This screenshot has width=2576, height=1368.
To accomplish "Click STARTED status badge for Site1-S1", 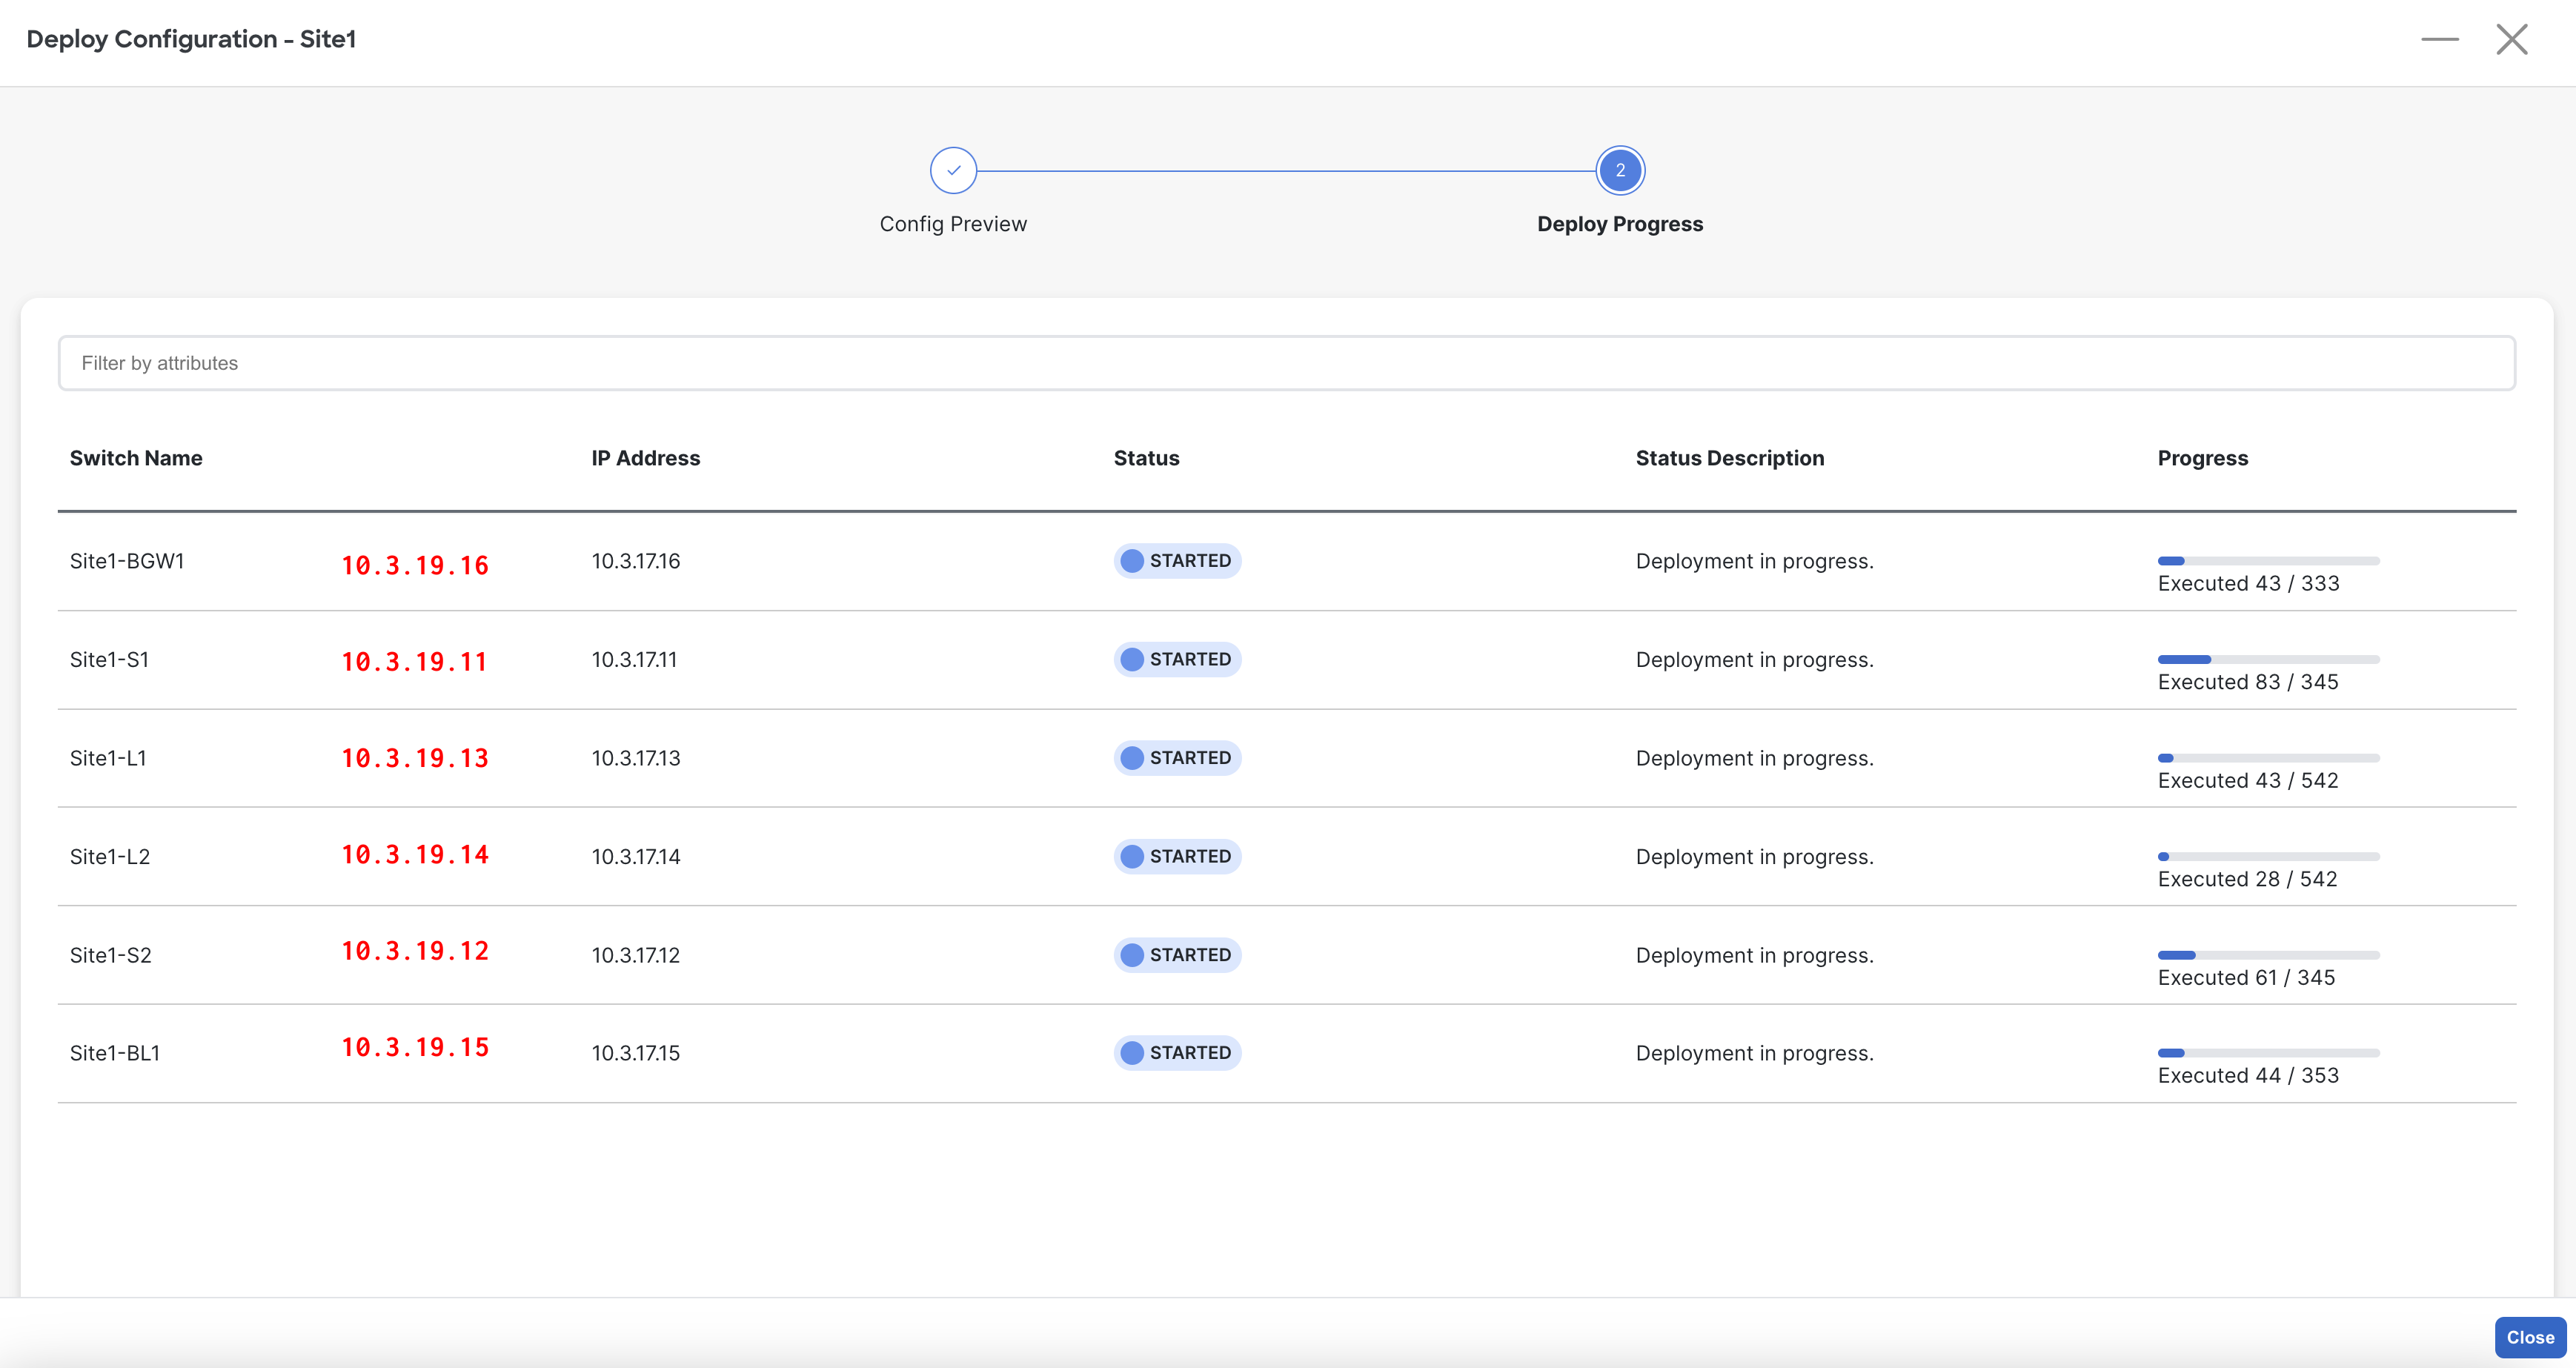I will point(1177,659).
